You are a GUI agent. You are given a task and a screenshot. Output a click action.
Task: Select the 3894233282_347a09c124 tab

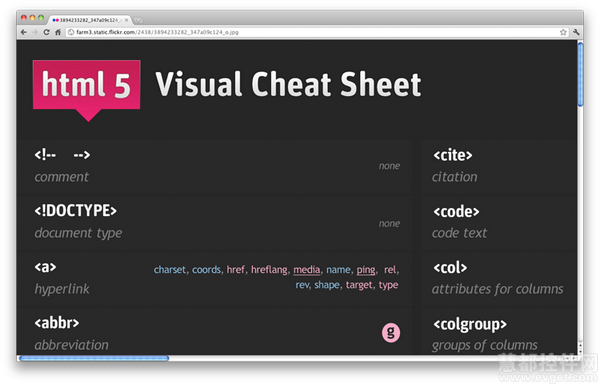[x=90, y=20]
